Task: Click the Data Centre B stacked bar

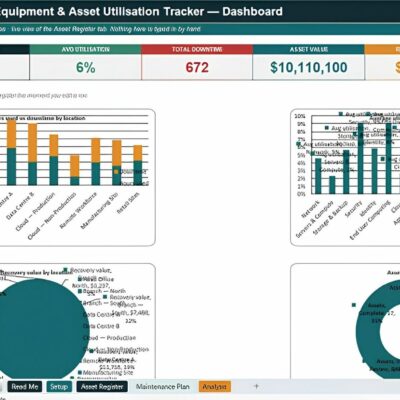Action: pos(32,154)
